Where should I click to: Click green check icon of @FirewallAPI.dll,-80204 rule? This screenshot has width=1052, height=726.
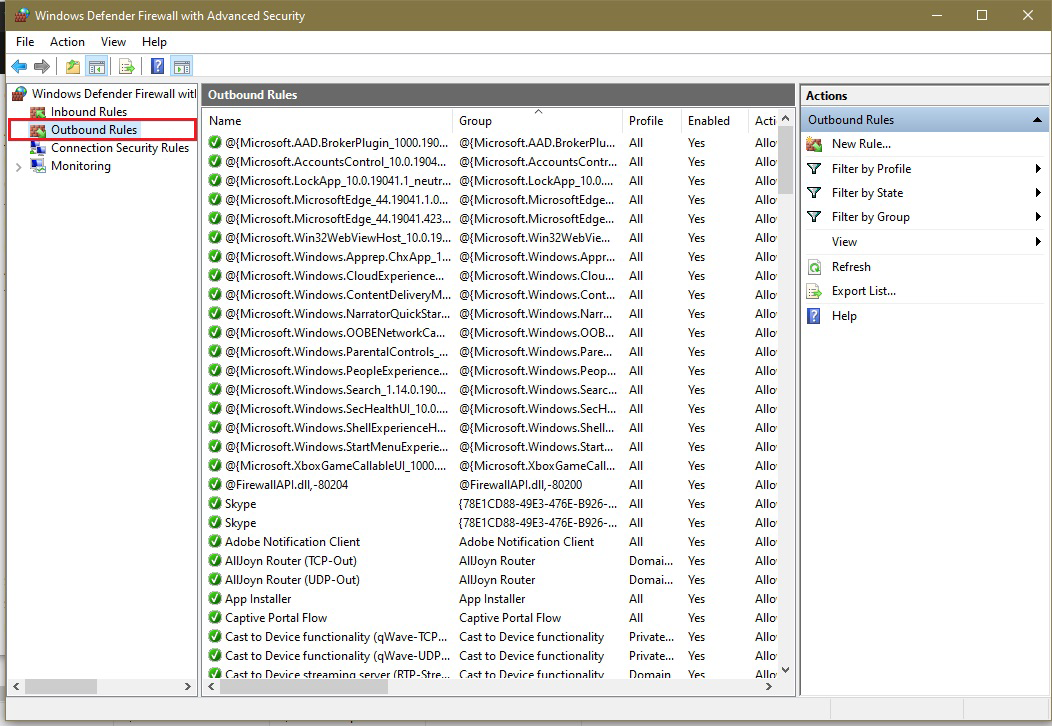coord(215,484)
